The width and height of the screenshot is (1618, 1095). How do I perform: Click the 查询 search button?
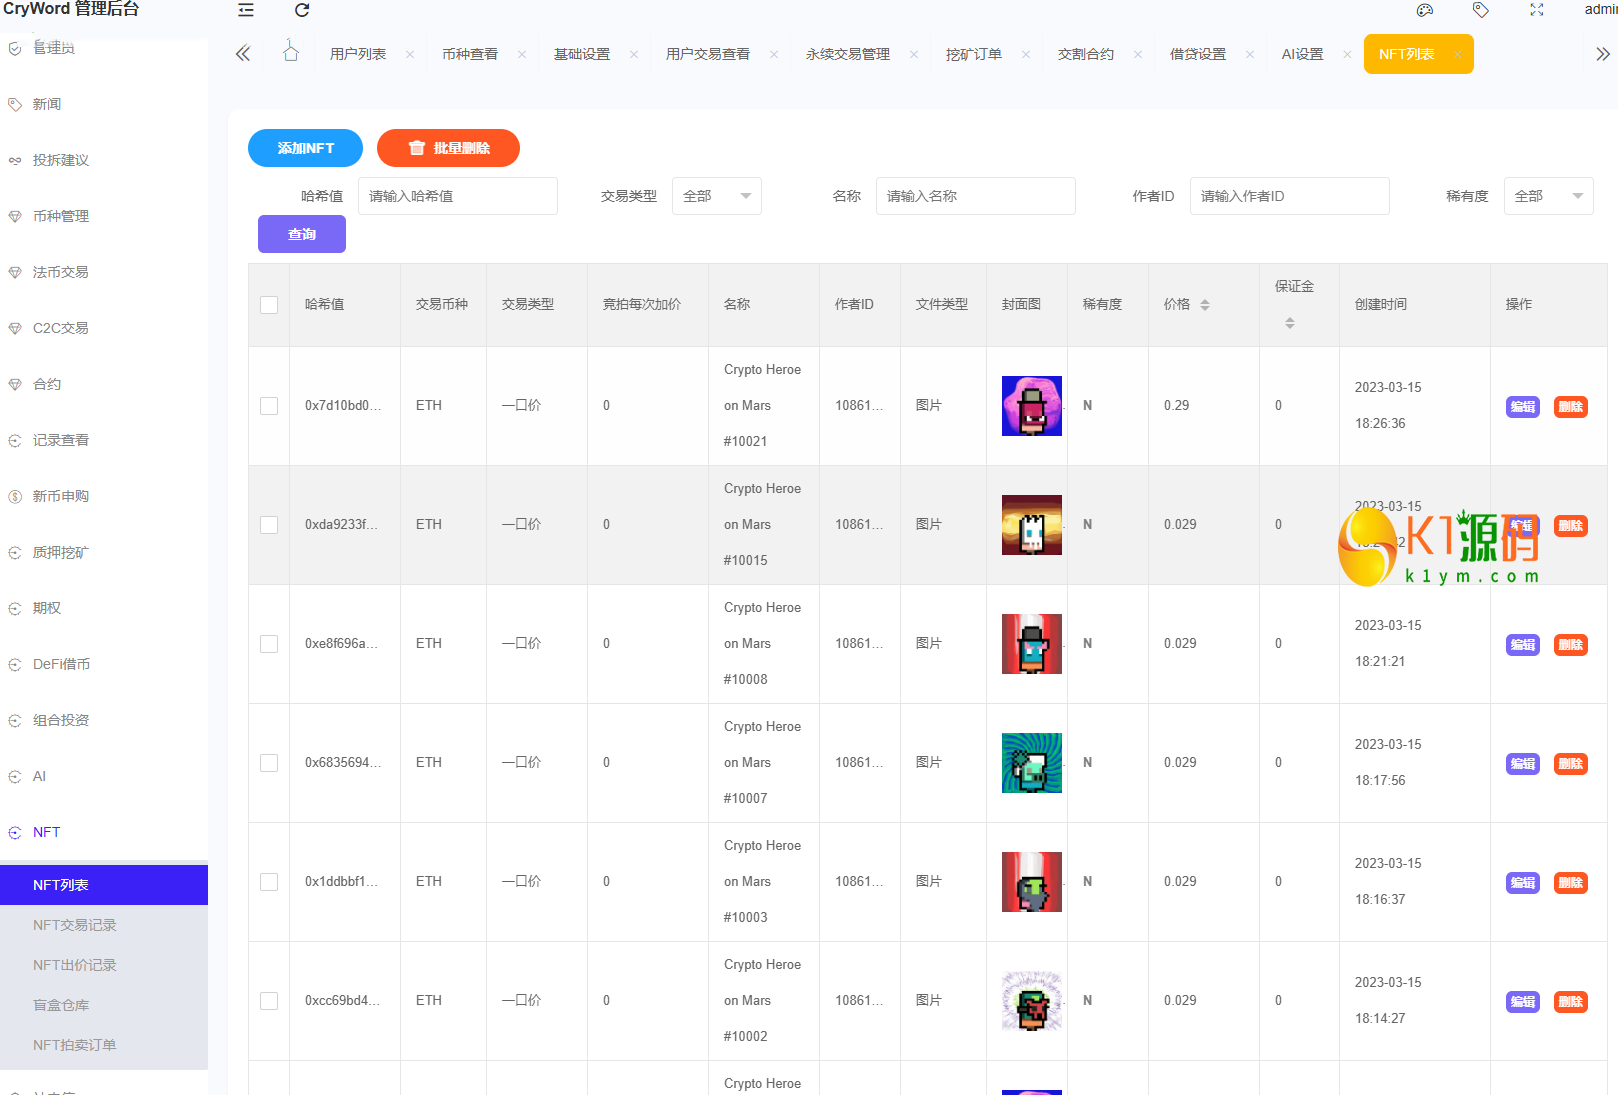pyautogui.click(x=302, y=234)
